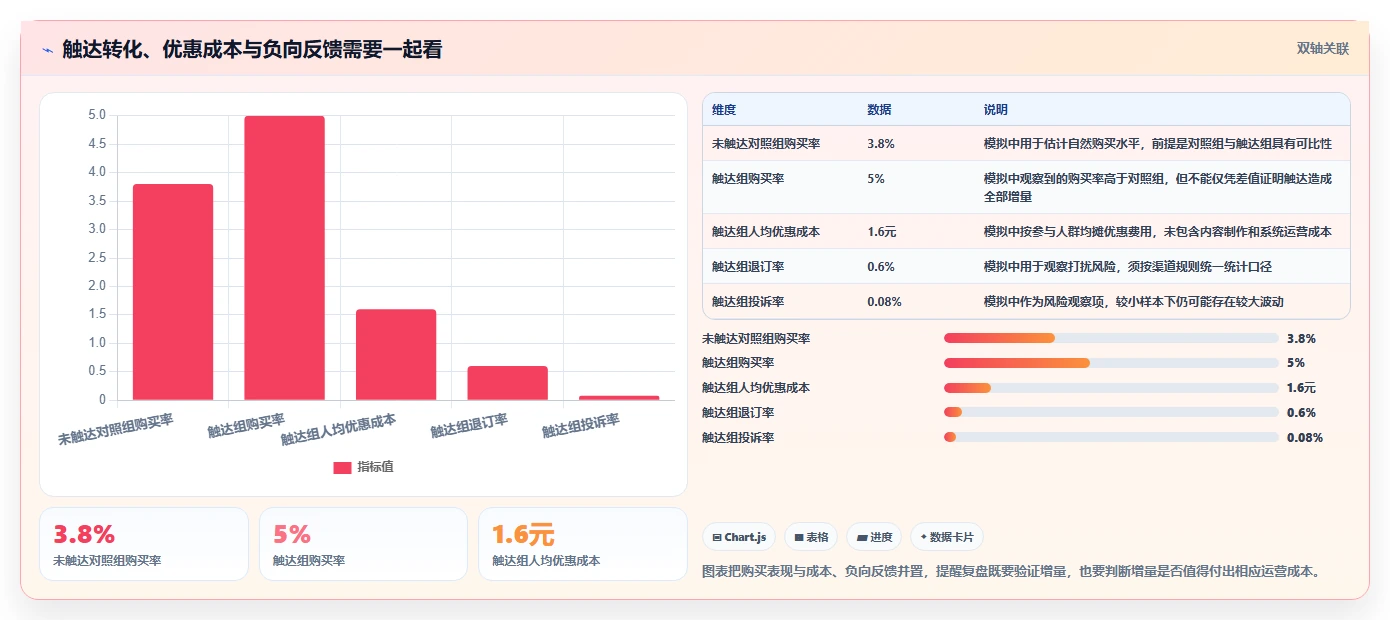This screenshot has width=1390, height=620.
Task: Select the 数据卡片 tag chip
Action: click(946, 537)
